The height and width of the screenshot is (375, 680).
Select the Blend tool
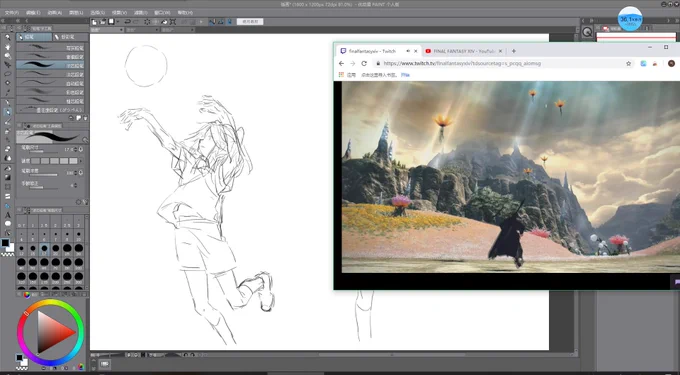pyautogui.click(x=7, y=158)
